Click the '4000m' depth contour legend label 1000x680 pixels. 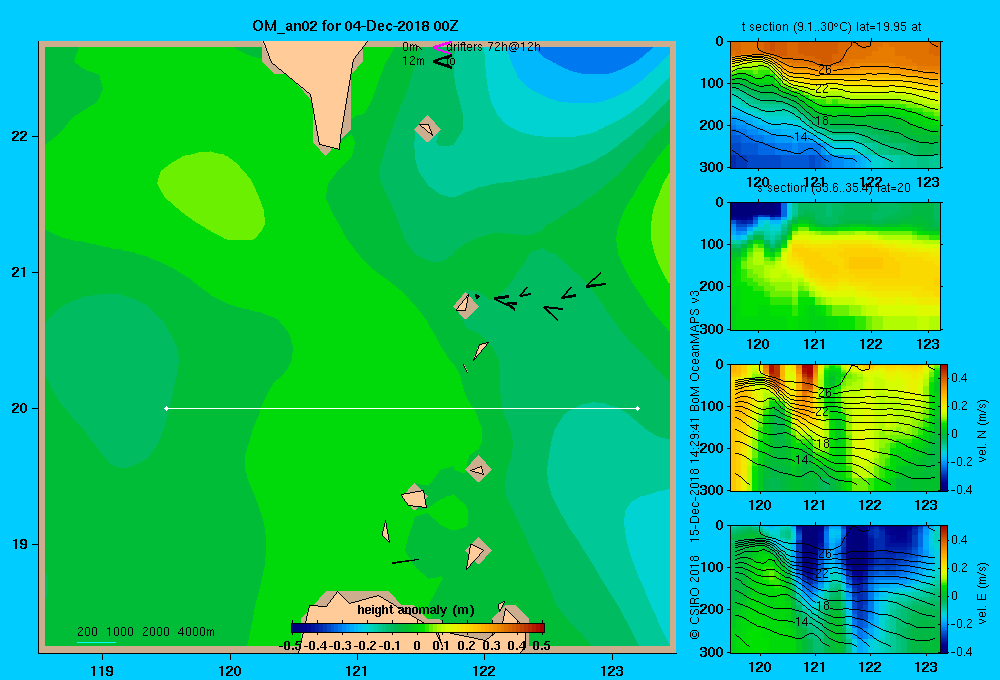196,632
